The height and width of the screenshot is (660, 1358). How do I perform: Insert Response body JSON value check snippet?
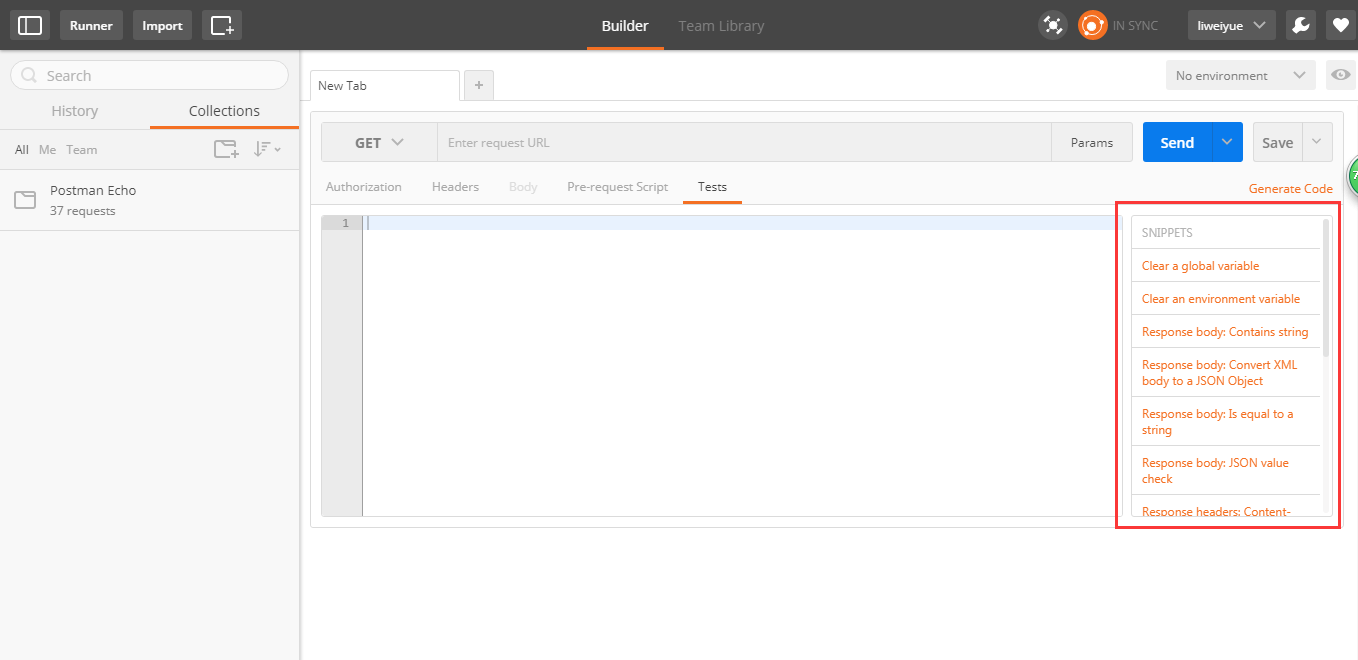coord(1215,471)
